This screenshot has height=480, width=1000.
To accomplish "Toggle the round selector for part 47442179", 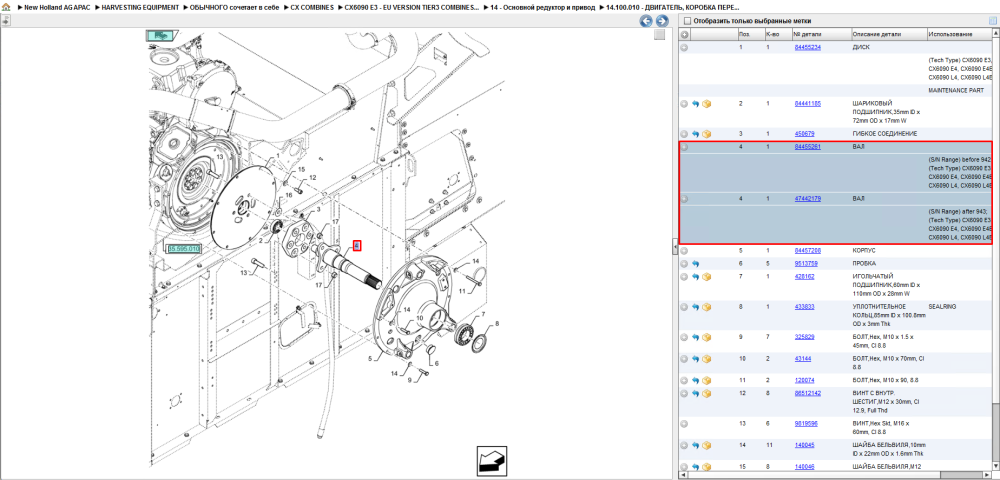I will (x=684, y=199).
